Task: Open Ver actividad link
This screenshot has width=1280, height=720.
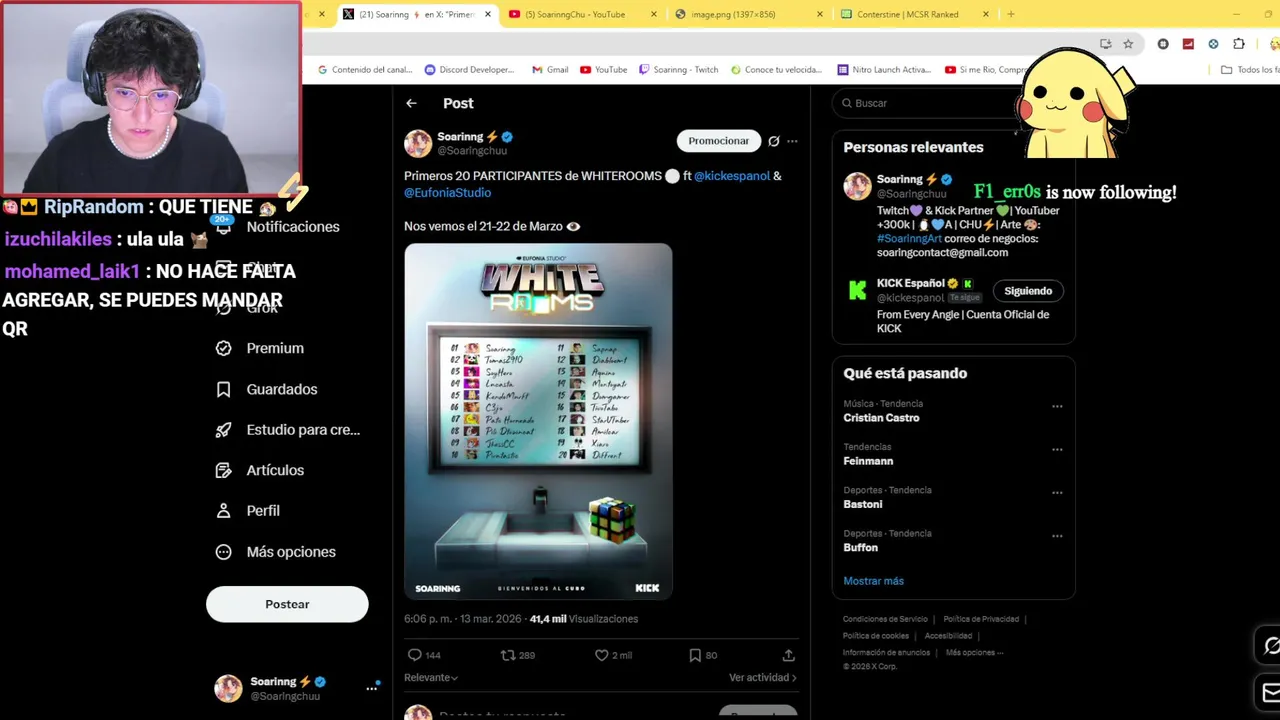Action: pos(763,678)
